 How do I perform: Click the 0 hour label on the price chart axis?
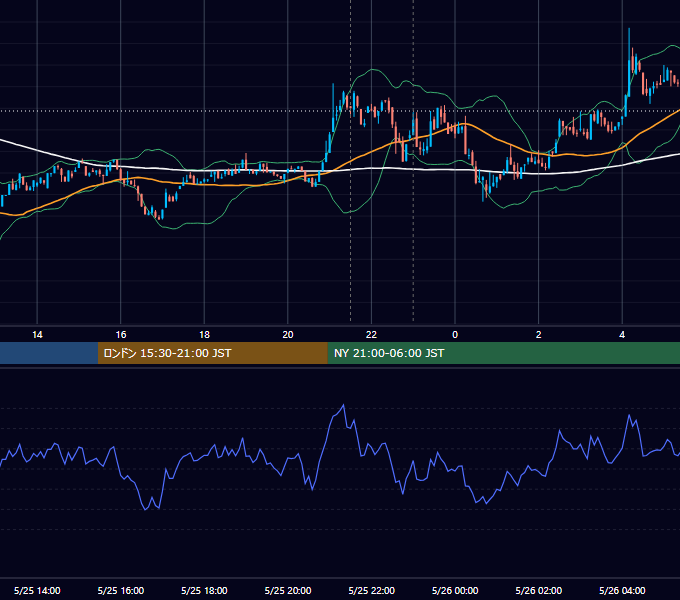coord(455,335)
